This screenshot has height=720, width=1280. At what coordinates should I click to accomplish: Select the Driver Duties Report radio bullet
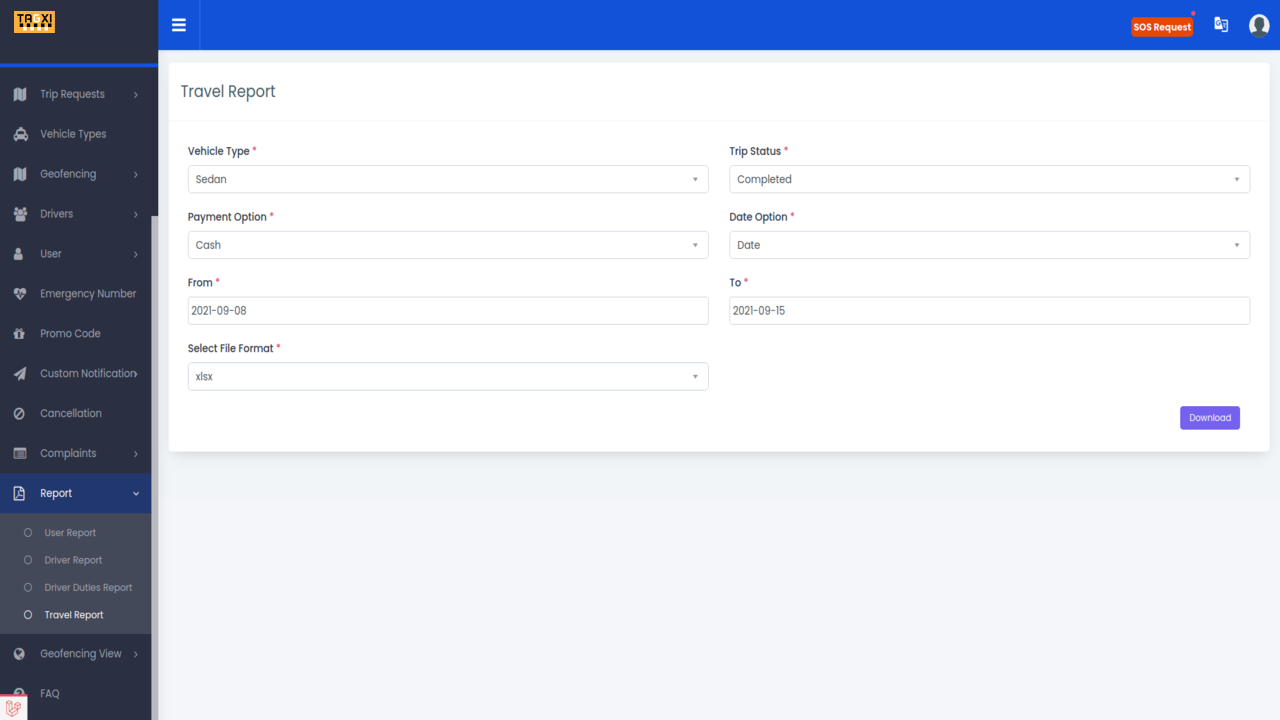click(x=29, y=587)
